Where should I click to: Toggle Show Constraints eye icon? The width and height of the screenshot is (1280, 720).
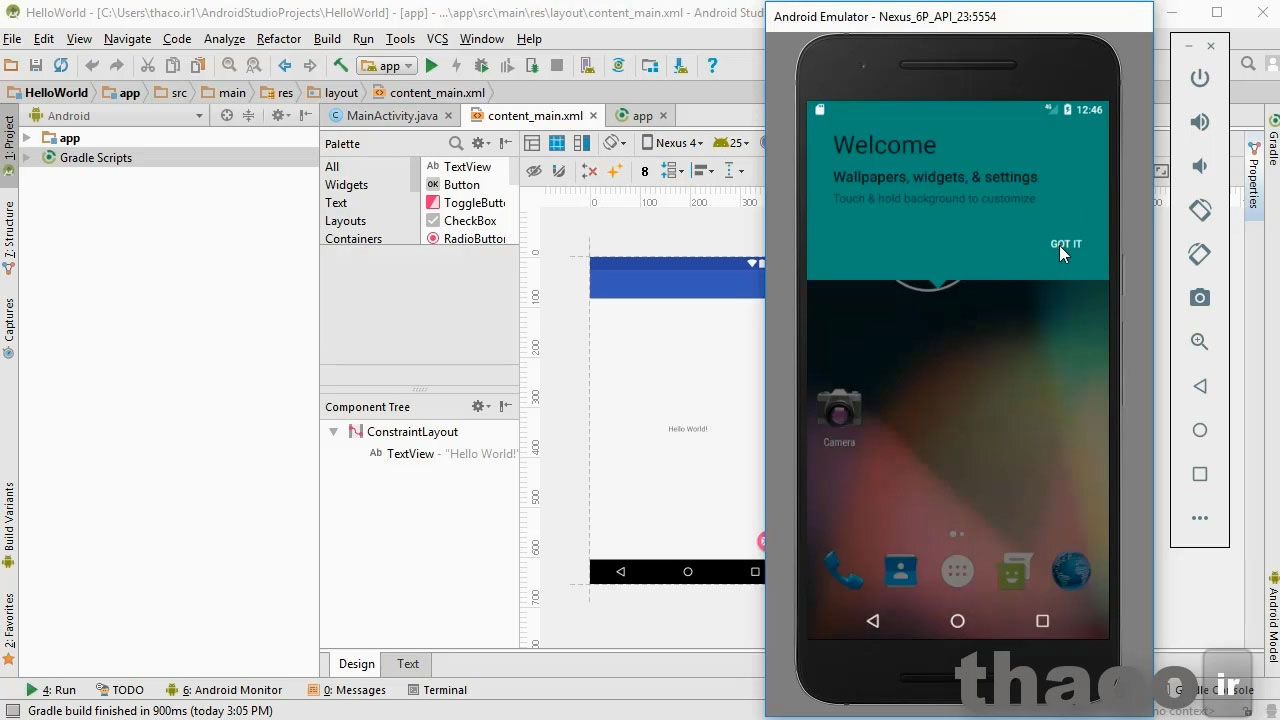pos(534,171)
